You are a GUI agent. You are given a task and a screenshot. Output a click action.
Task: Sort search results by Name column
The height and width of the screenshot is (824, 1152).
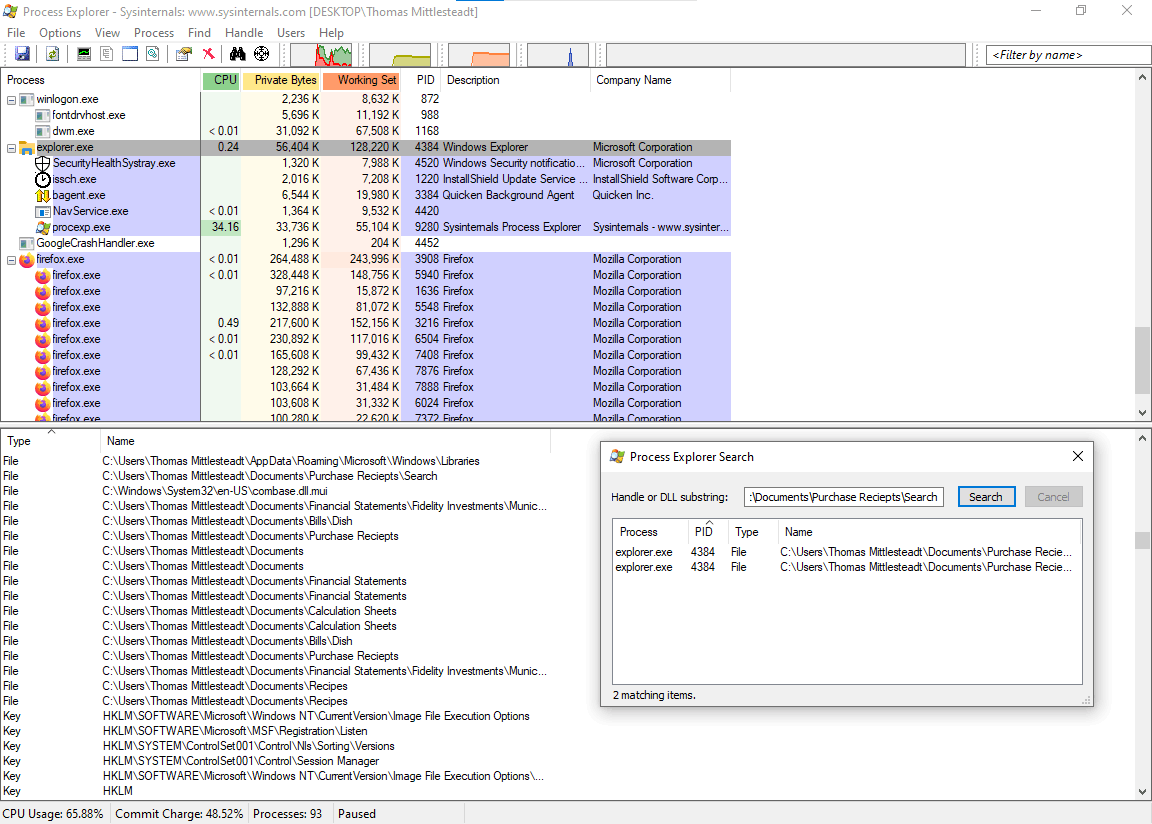(x=929, y=532)
